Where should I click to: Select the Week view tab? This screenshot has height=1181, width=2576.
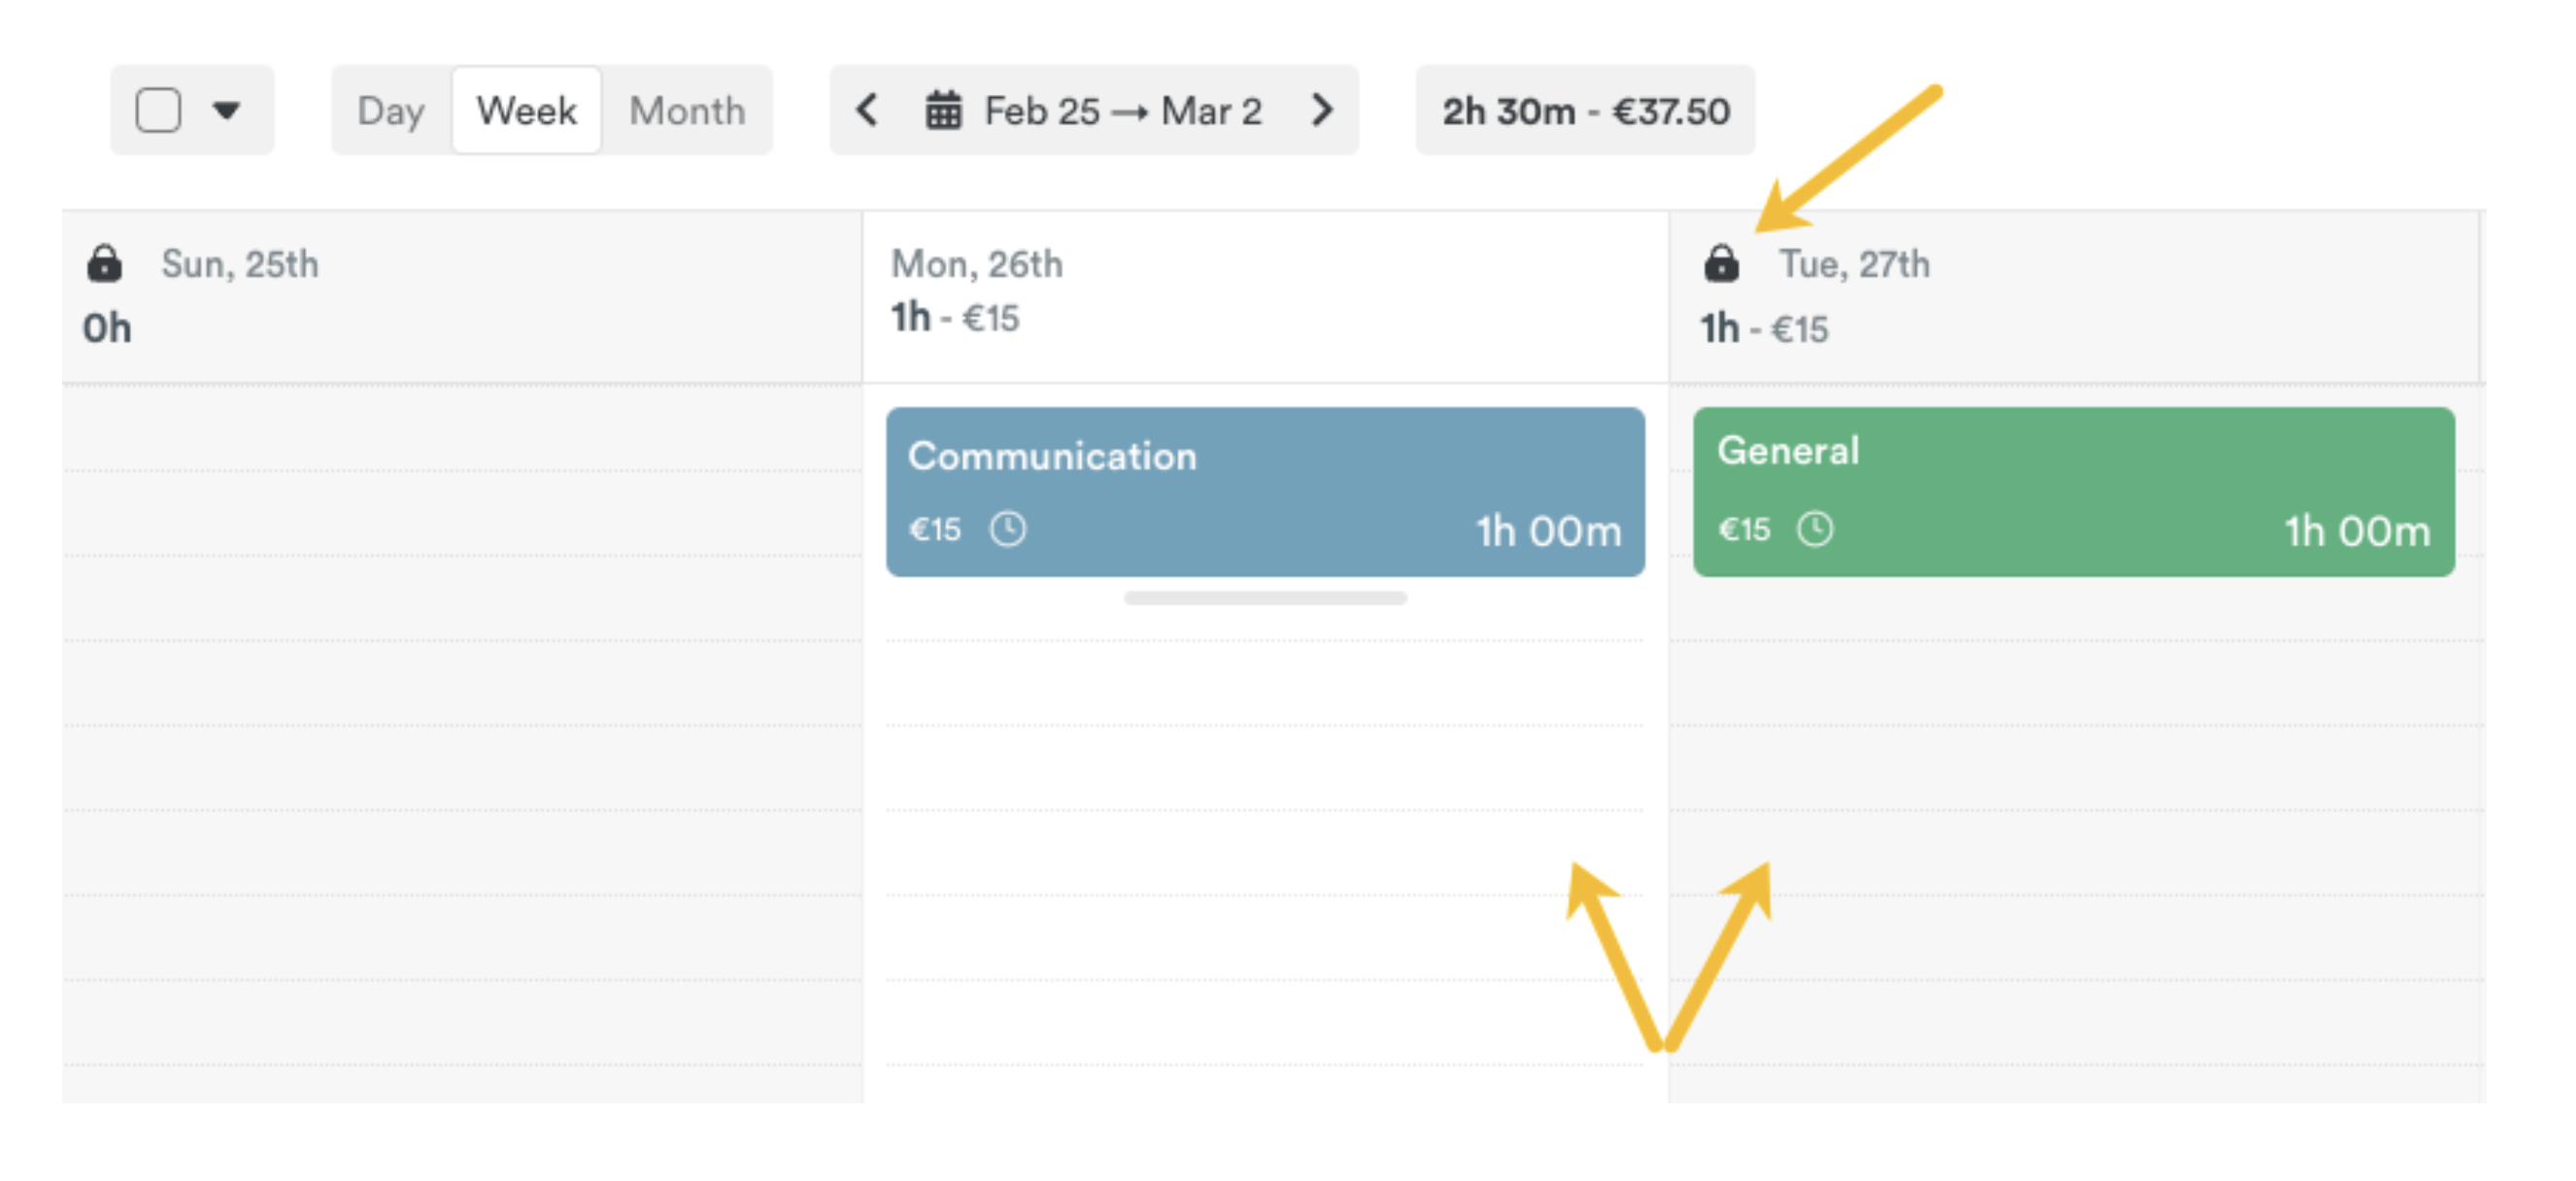click(526, 110)
